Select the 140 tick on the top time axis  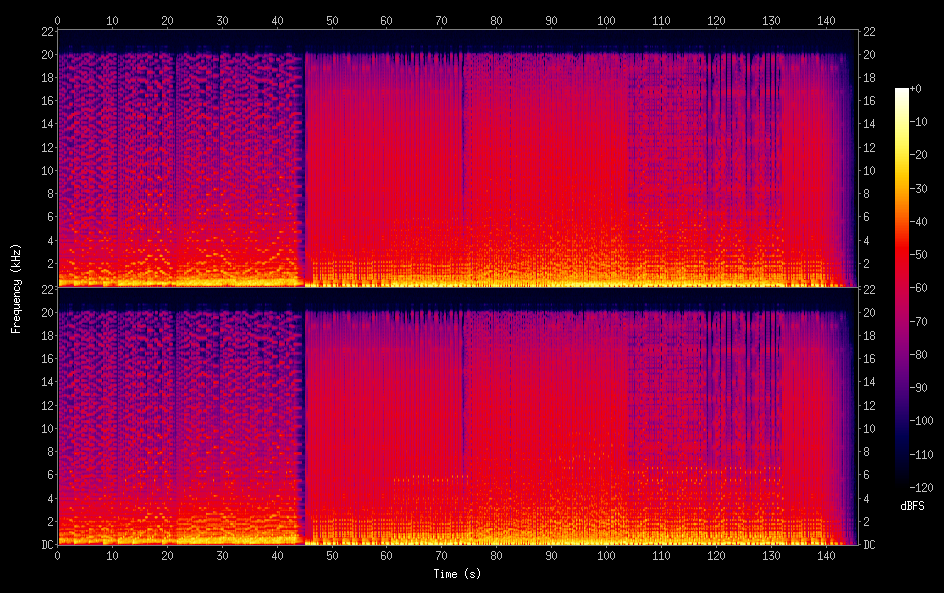[x=826, y=19]
